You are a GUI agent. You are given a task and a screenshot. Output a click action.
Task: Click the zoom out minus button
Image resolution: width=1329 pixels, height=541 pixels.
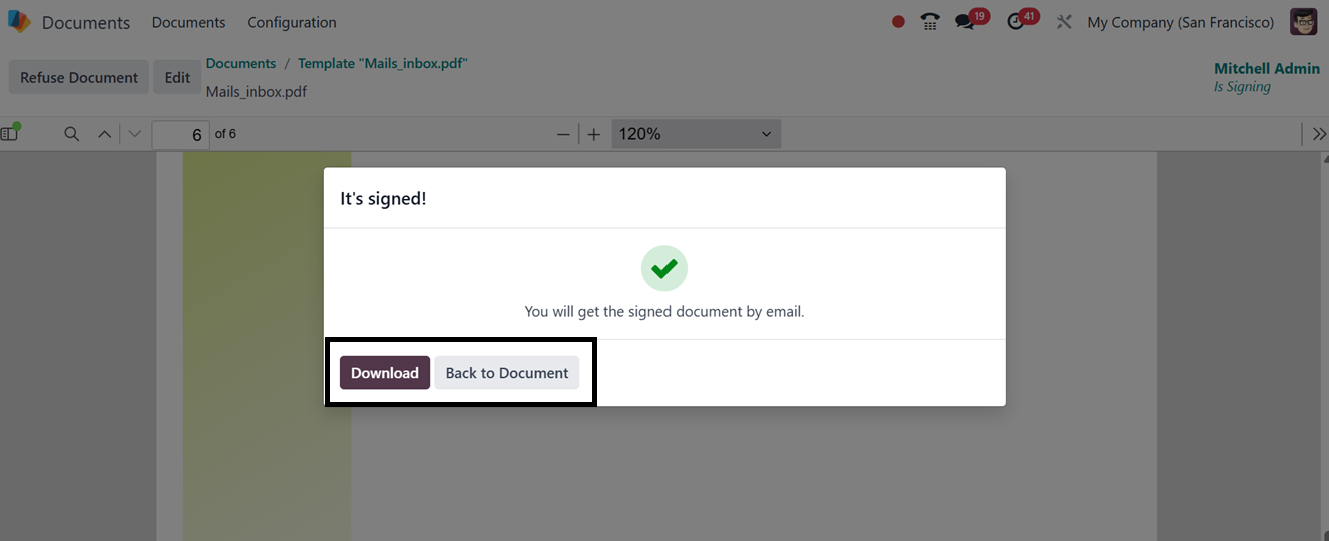(x=563, y=134)
